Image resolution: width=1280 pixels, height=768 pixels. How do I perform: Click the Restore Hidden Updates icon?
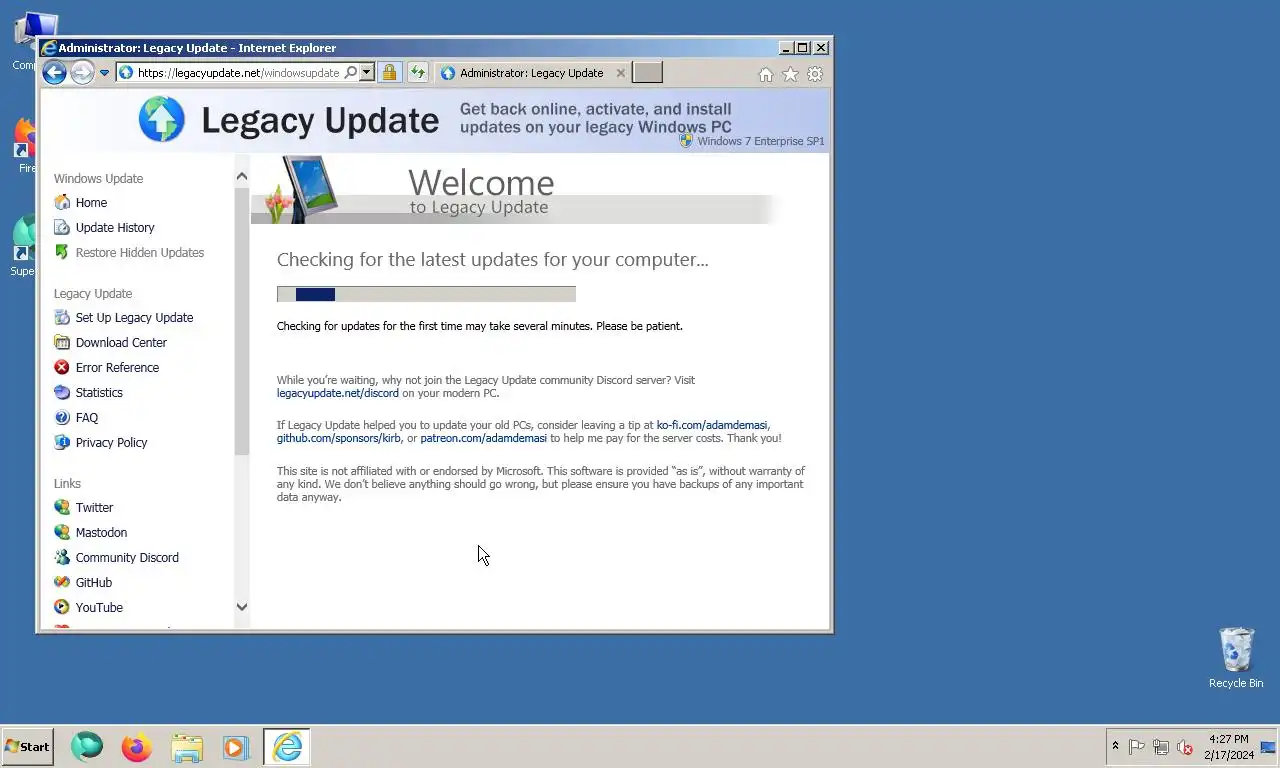tap(62, 252)
